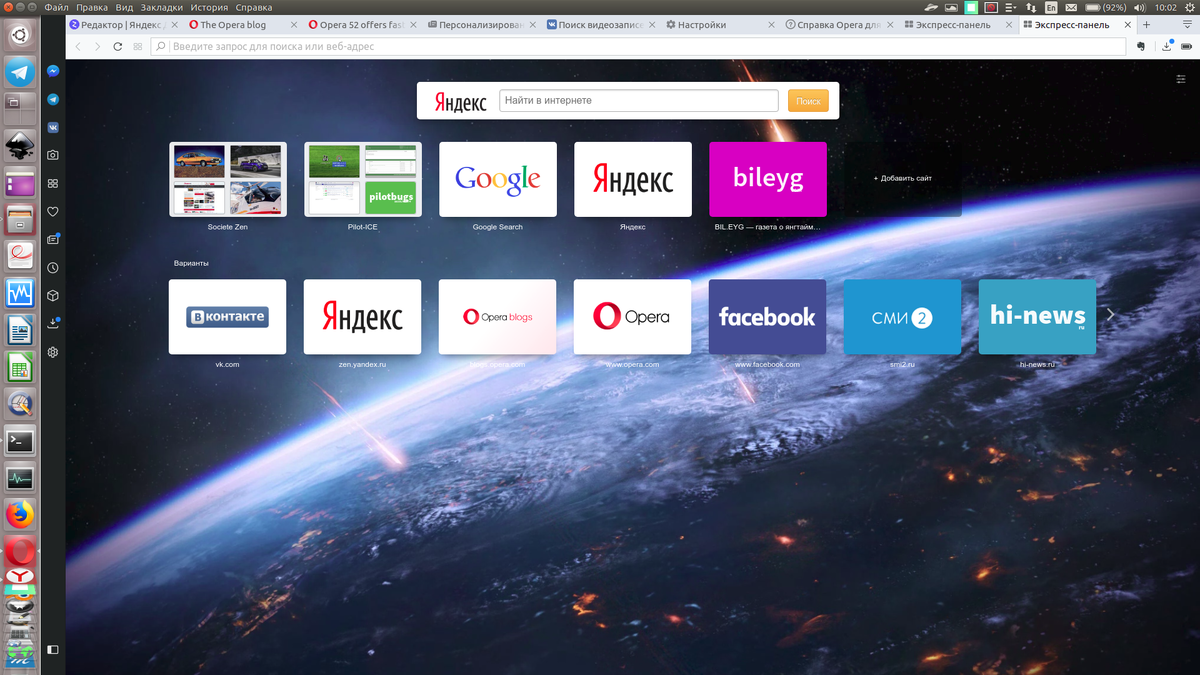The width and height of the screenshot is (1200, 675).
Task: Open Telegram messenger from the Opera sidebar
Action: (x=52, y=99)
